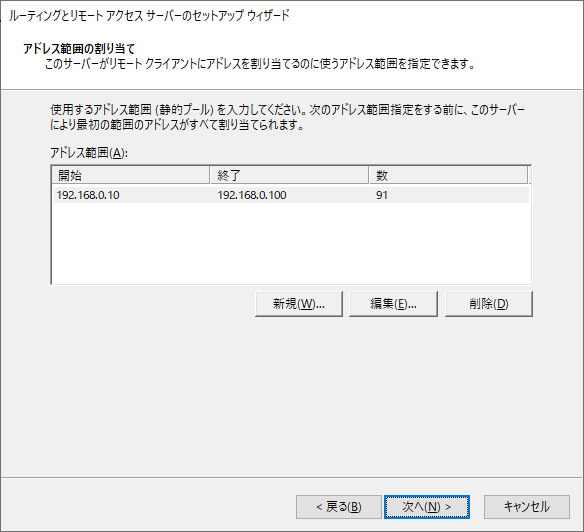Viewport: 584px width, 532px height.
Task: Click the 新規(W)... button
Action: [299, 304]
